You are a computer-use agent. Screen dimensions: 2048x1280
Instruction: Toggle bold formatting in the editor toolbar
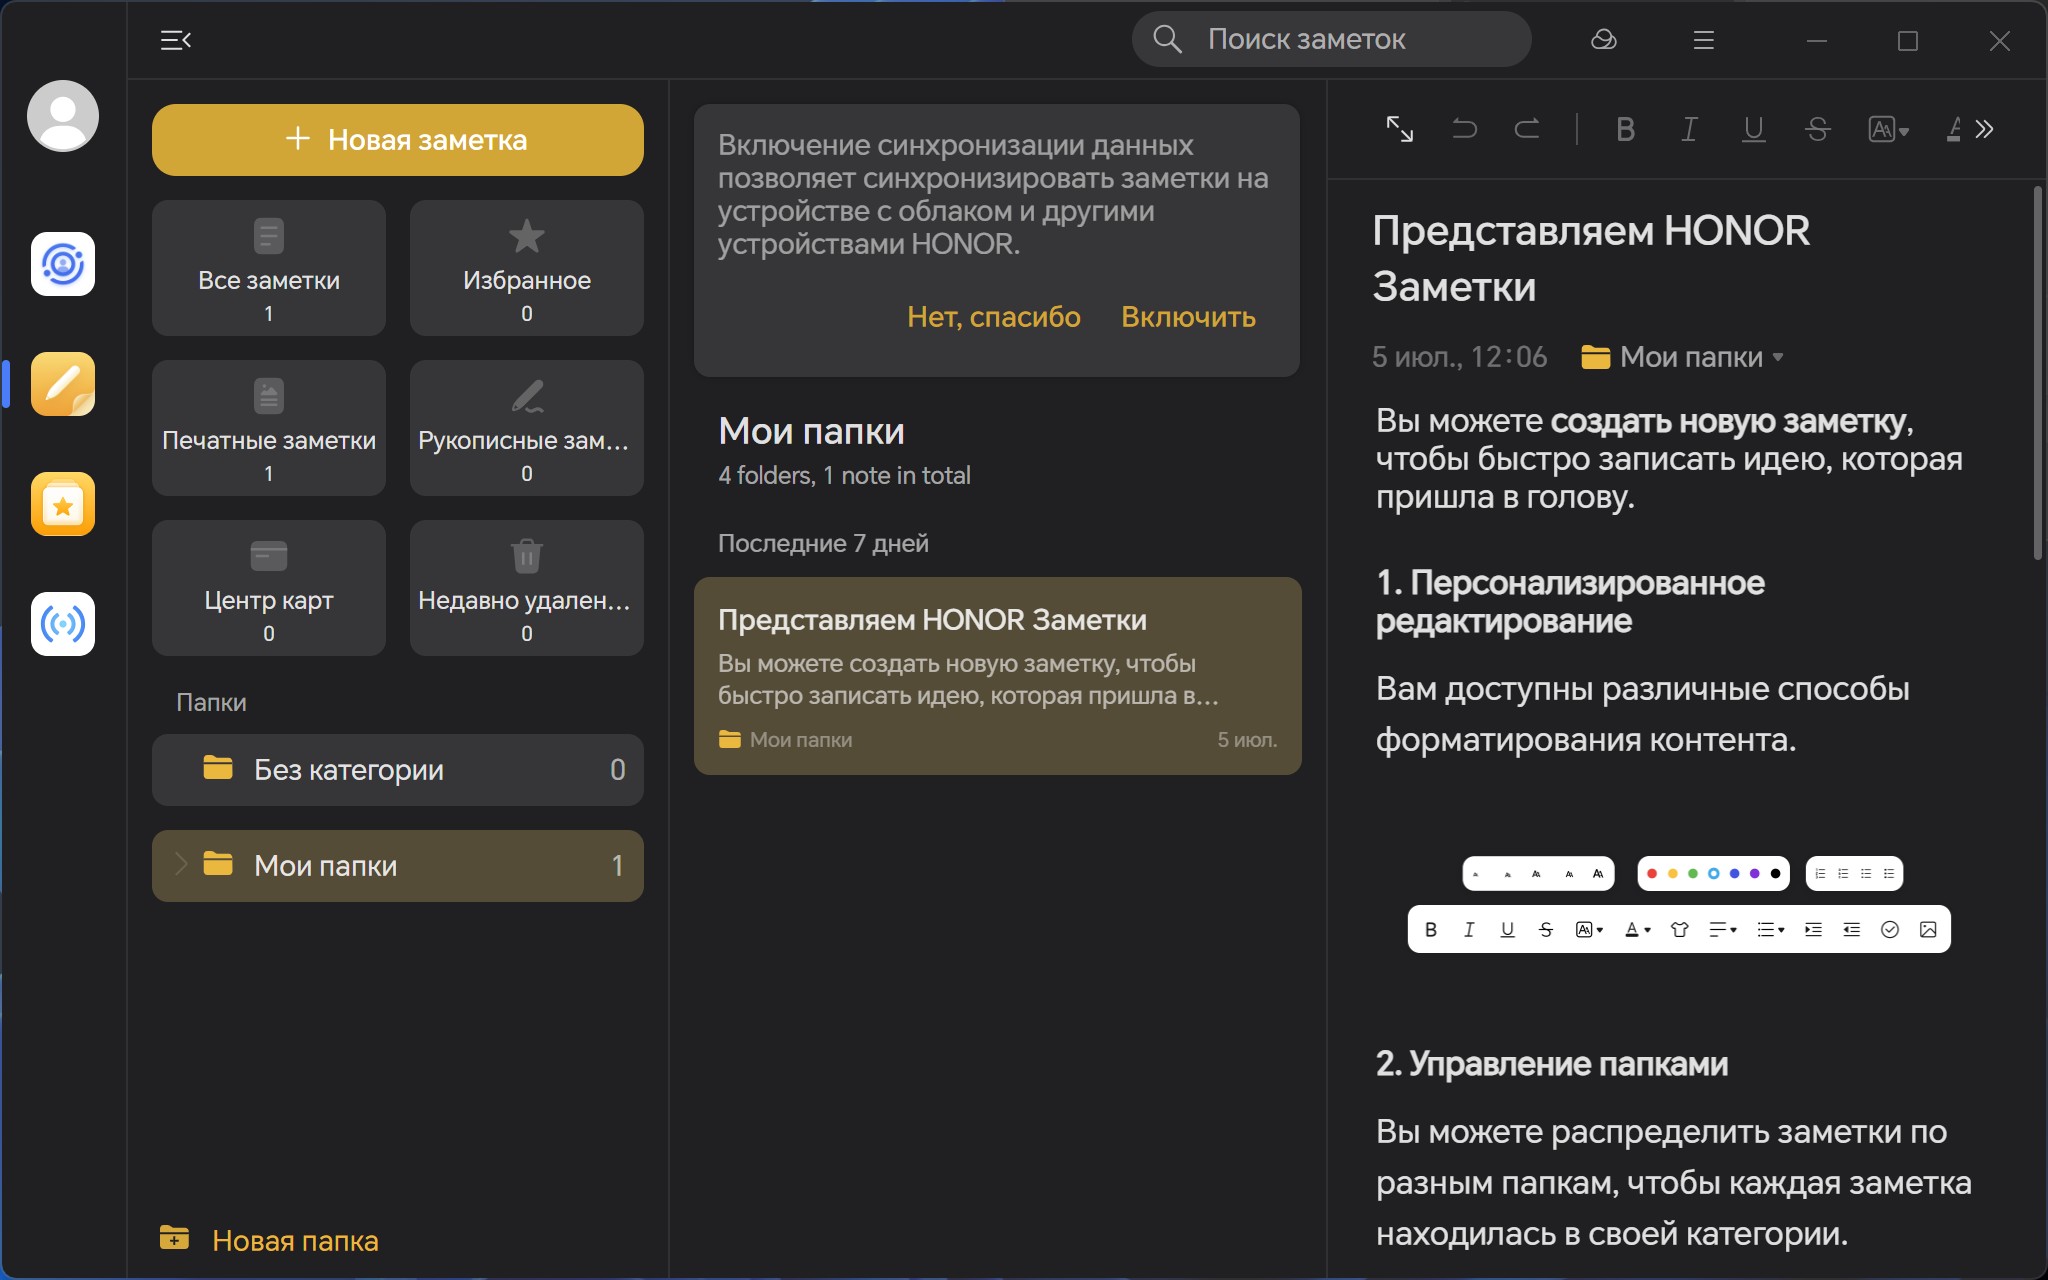[1626, 129]
